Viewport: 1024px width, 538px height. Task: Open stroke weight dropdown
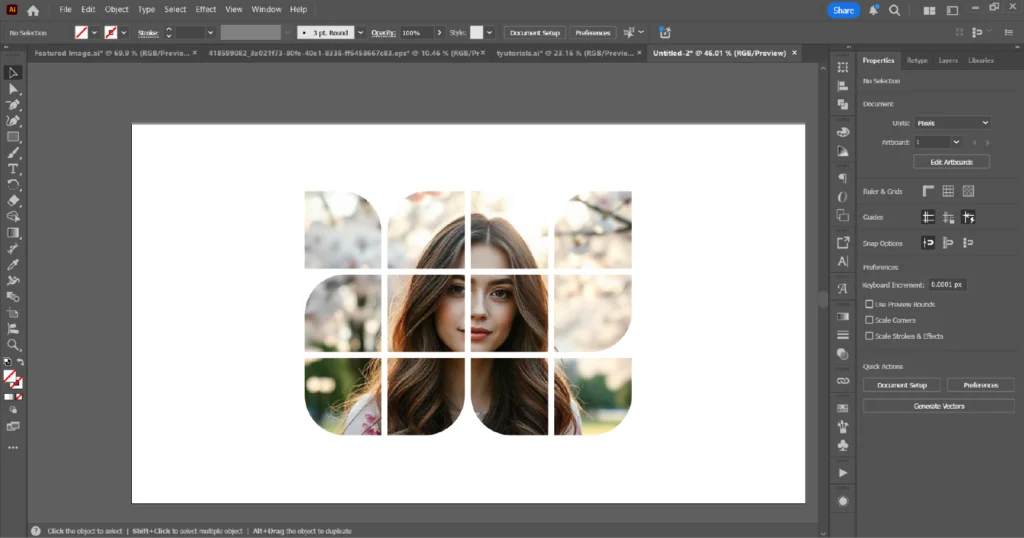pos(210,33)
